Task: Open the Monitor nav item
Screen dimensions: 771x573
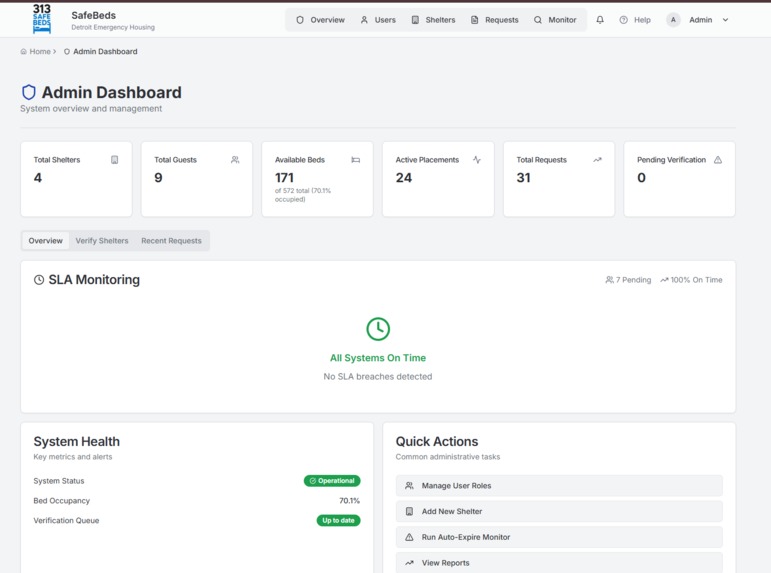Action: point(555,20)
